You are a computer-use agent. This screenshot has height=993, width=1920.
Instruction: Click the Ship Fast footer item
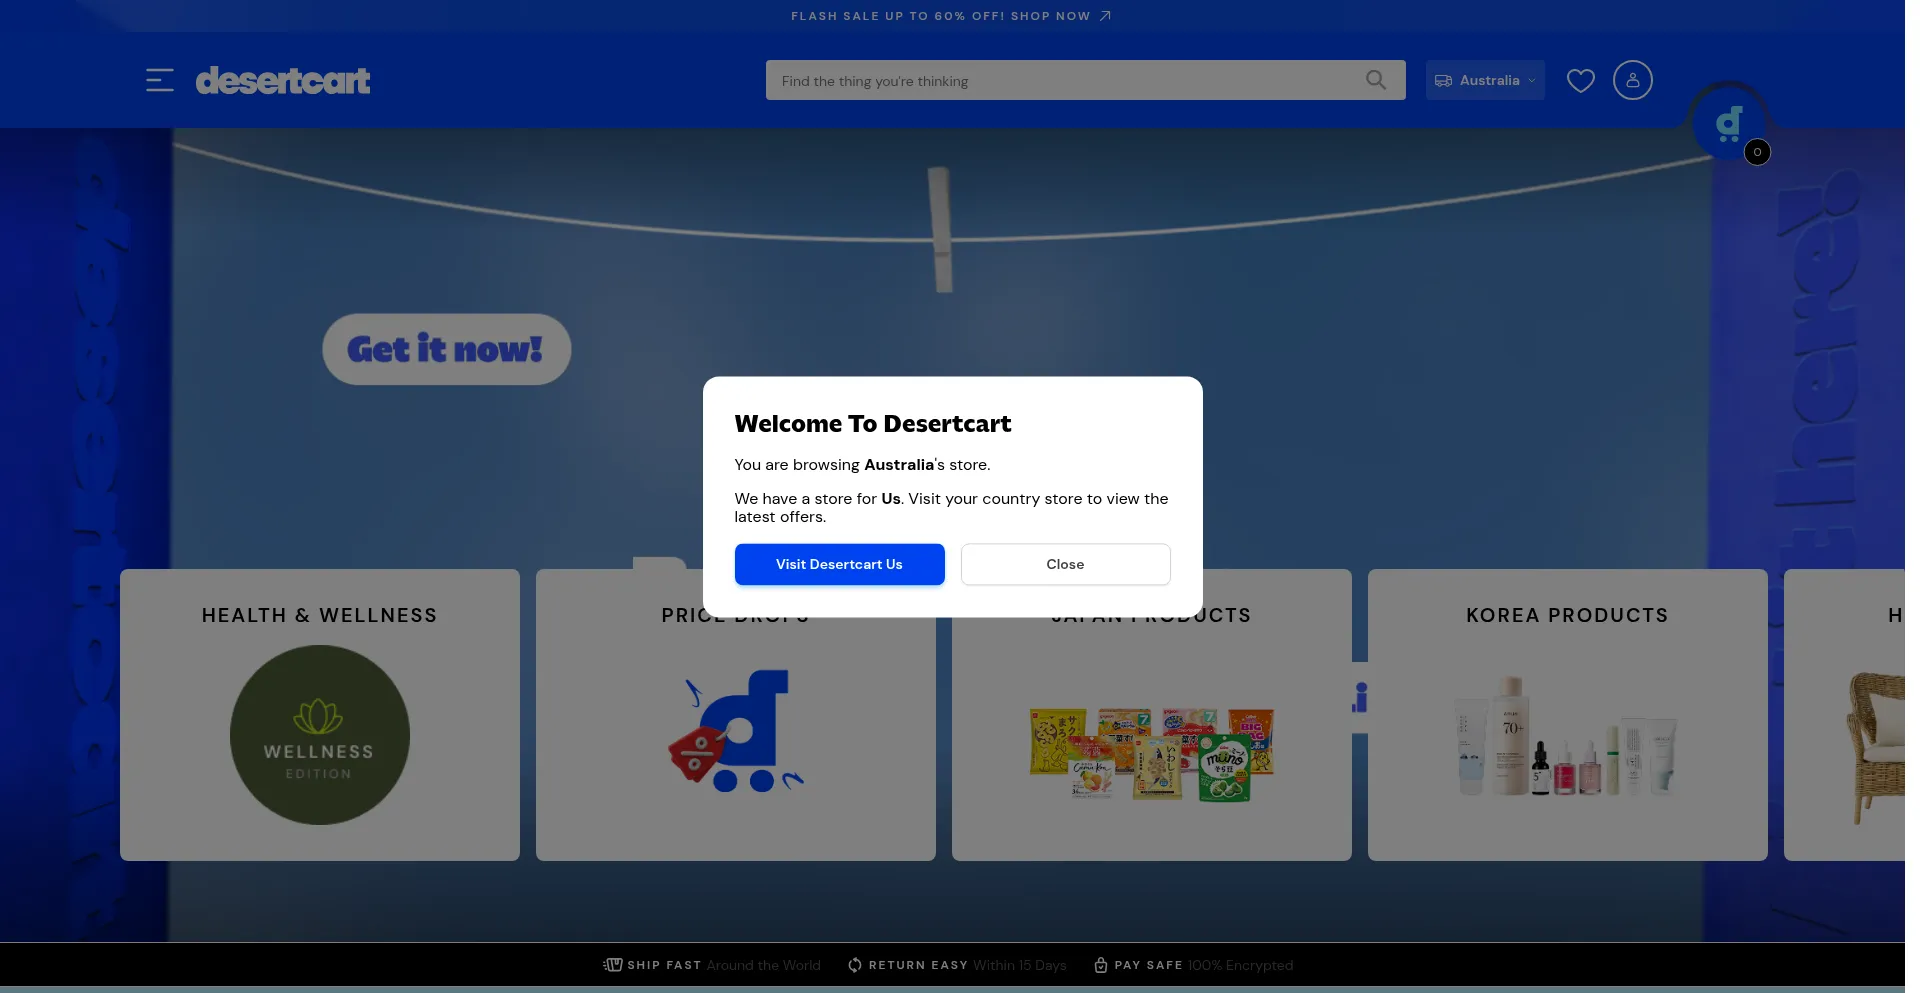tap(712, 965)
